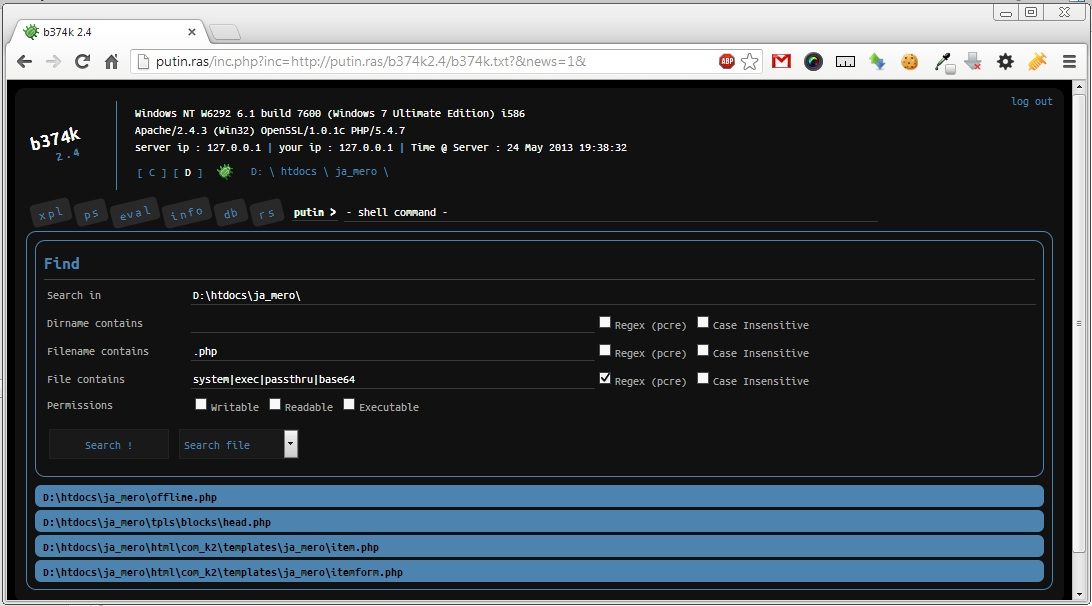Viewport: 1092px width, 606px height.
Task: Open the ruler measurement extension icon
Action: click(x=845, y=62)
